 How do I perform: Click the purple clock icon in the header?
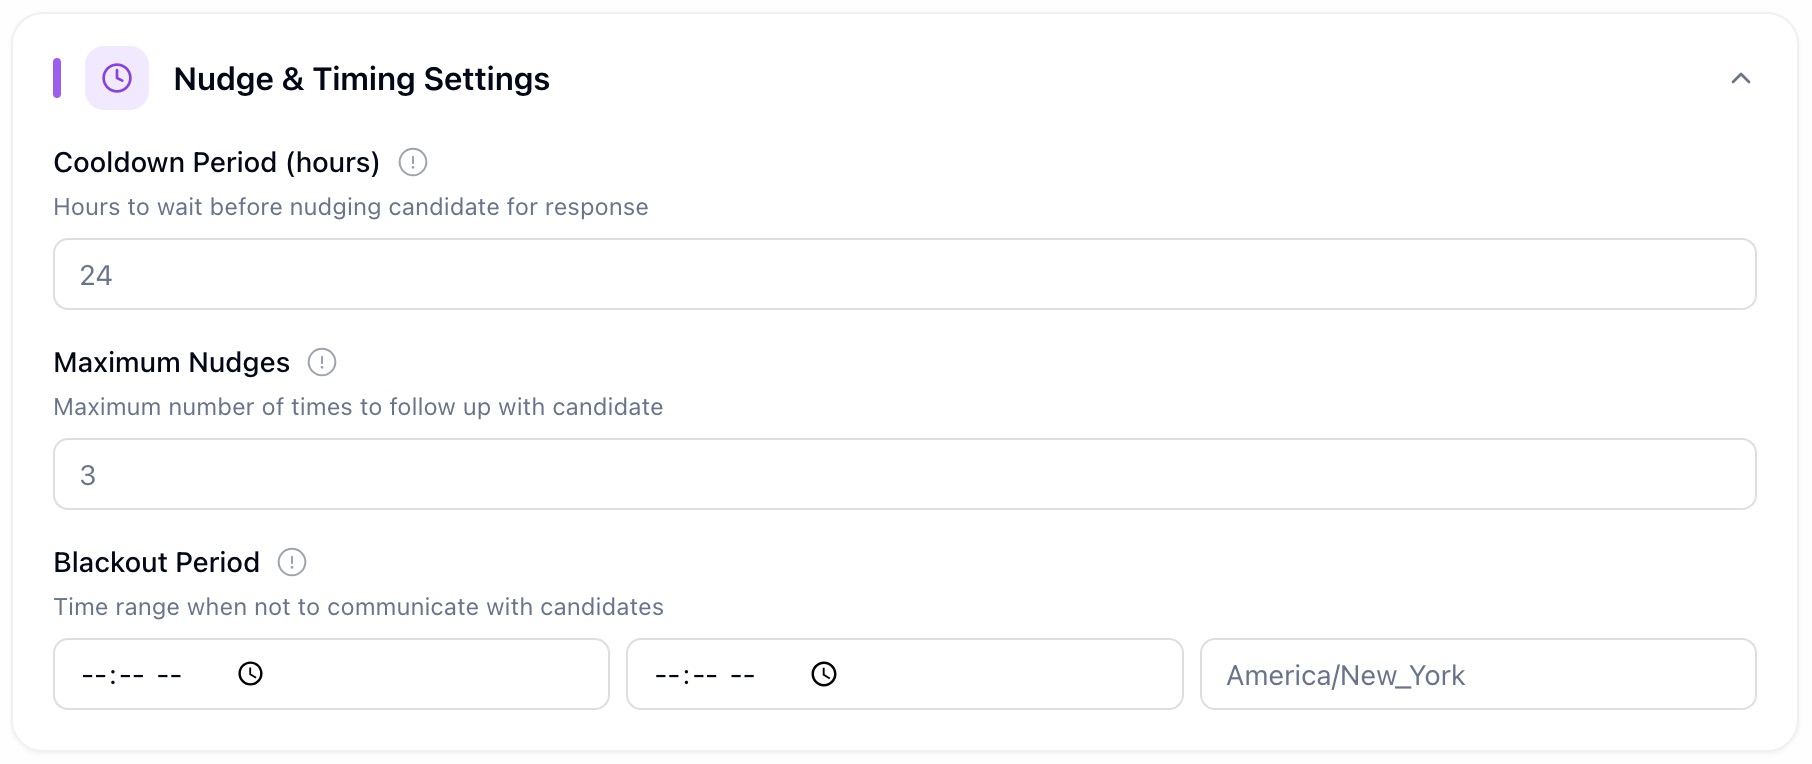(117, 78)
